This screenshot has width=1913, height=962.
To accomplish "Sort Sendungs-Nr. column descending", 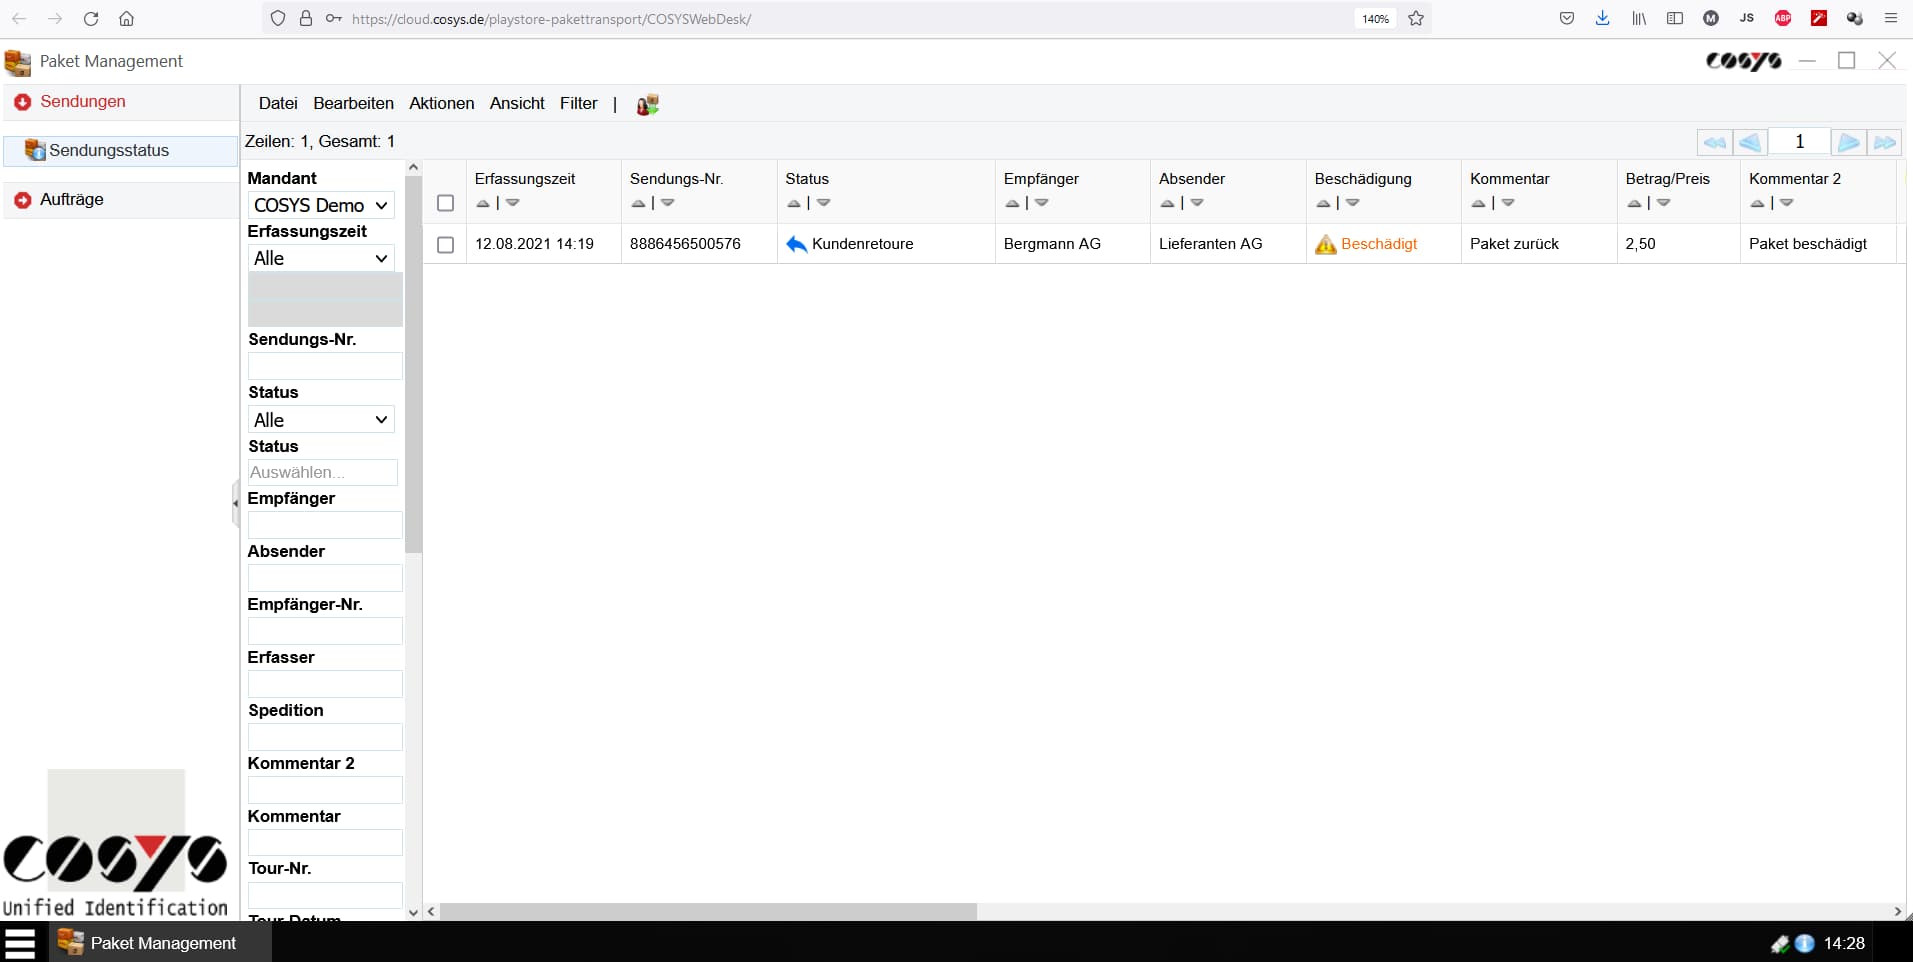I will coord(668,203).
